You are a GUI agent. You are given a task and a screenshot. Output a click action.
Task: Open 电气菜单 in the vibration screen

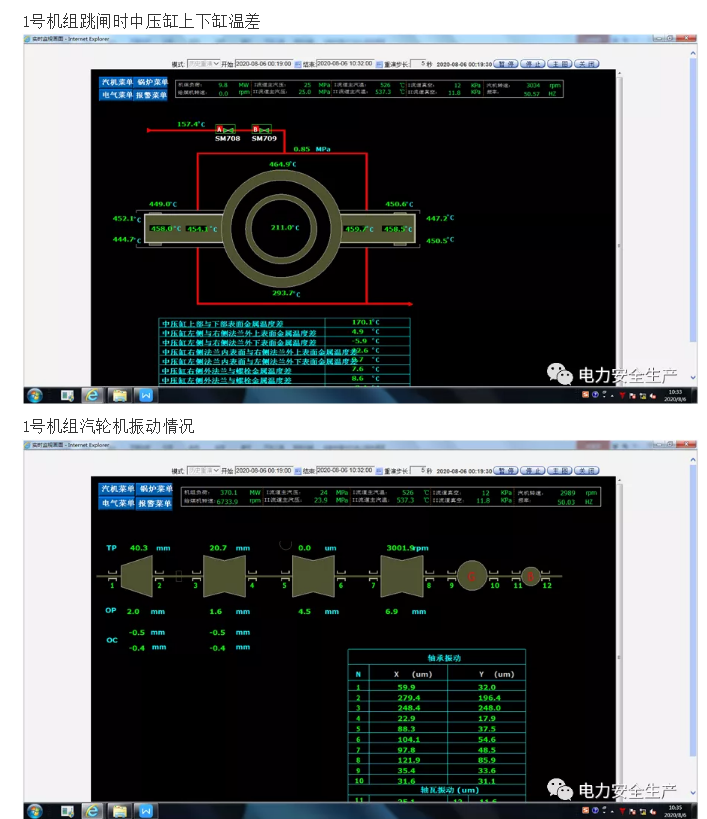click(x=117, y=503)
